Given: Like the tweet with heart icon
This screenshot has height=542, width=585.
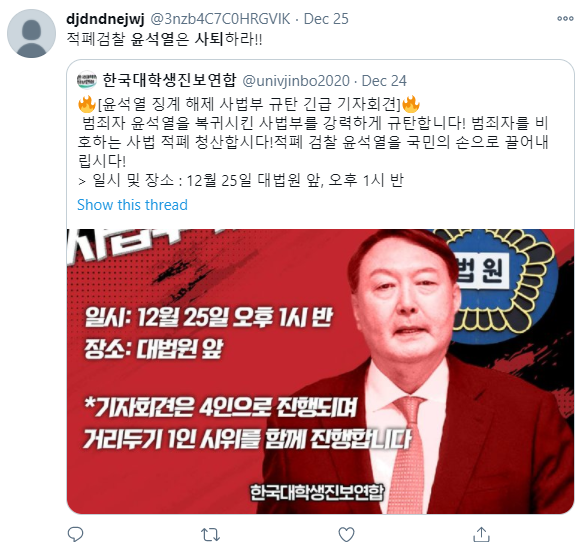Looking at the screenshot, I should click(x=346, y=534).
